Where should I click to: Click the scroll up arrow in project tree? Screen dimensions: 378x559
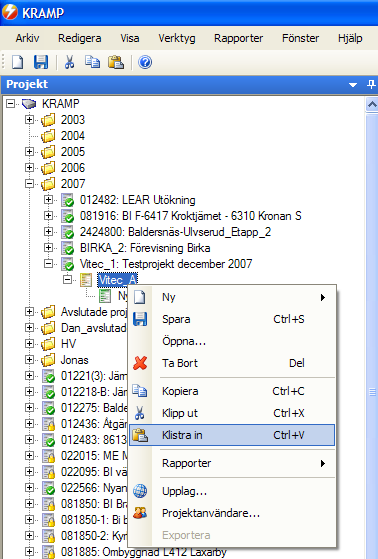click(372, 104)
